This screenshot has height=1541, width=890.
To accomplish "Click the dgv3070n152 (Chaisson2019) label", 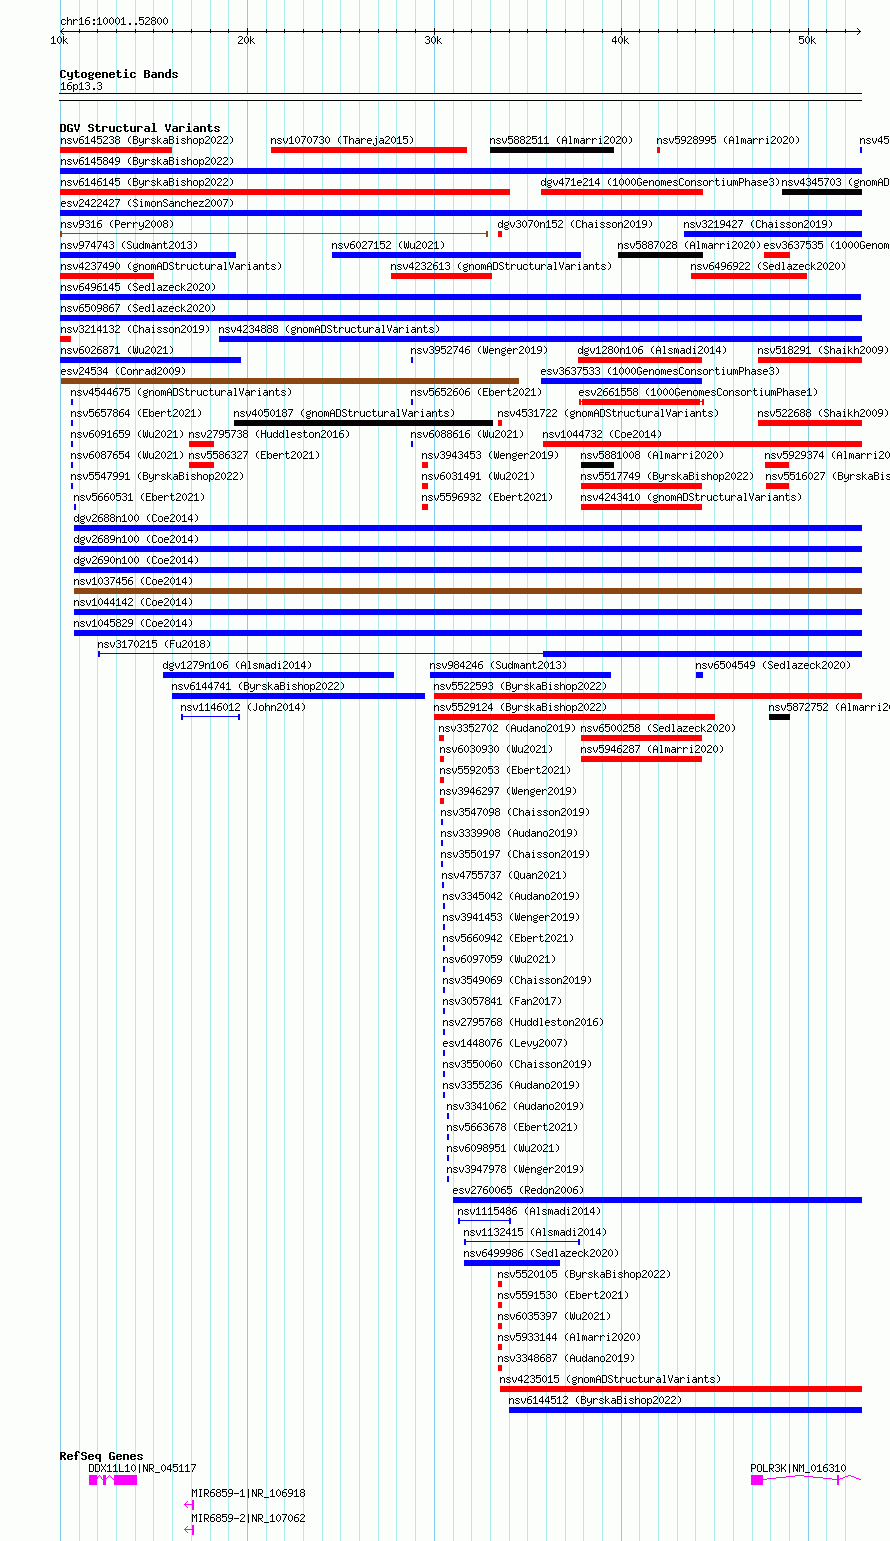I will tap(575, 225).
